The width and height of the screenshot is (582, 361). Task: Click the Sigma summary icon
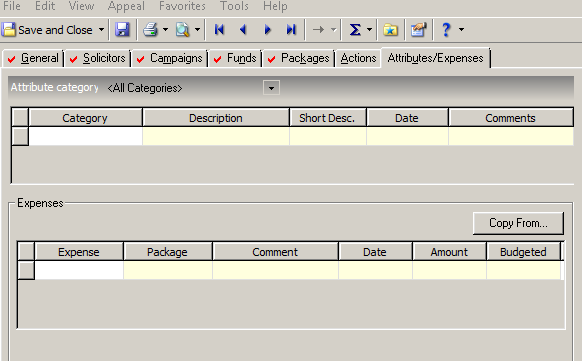(355, 30)
